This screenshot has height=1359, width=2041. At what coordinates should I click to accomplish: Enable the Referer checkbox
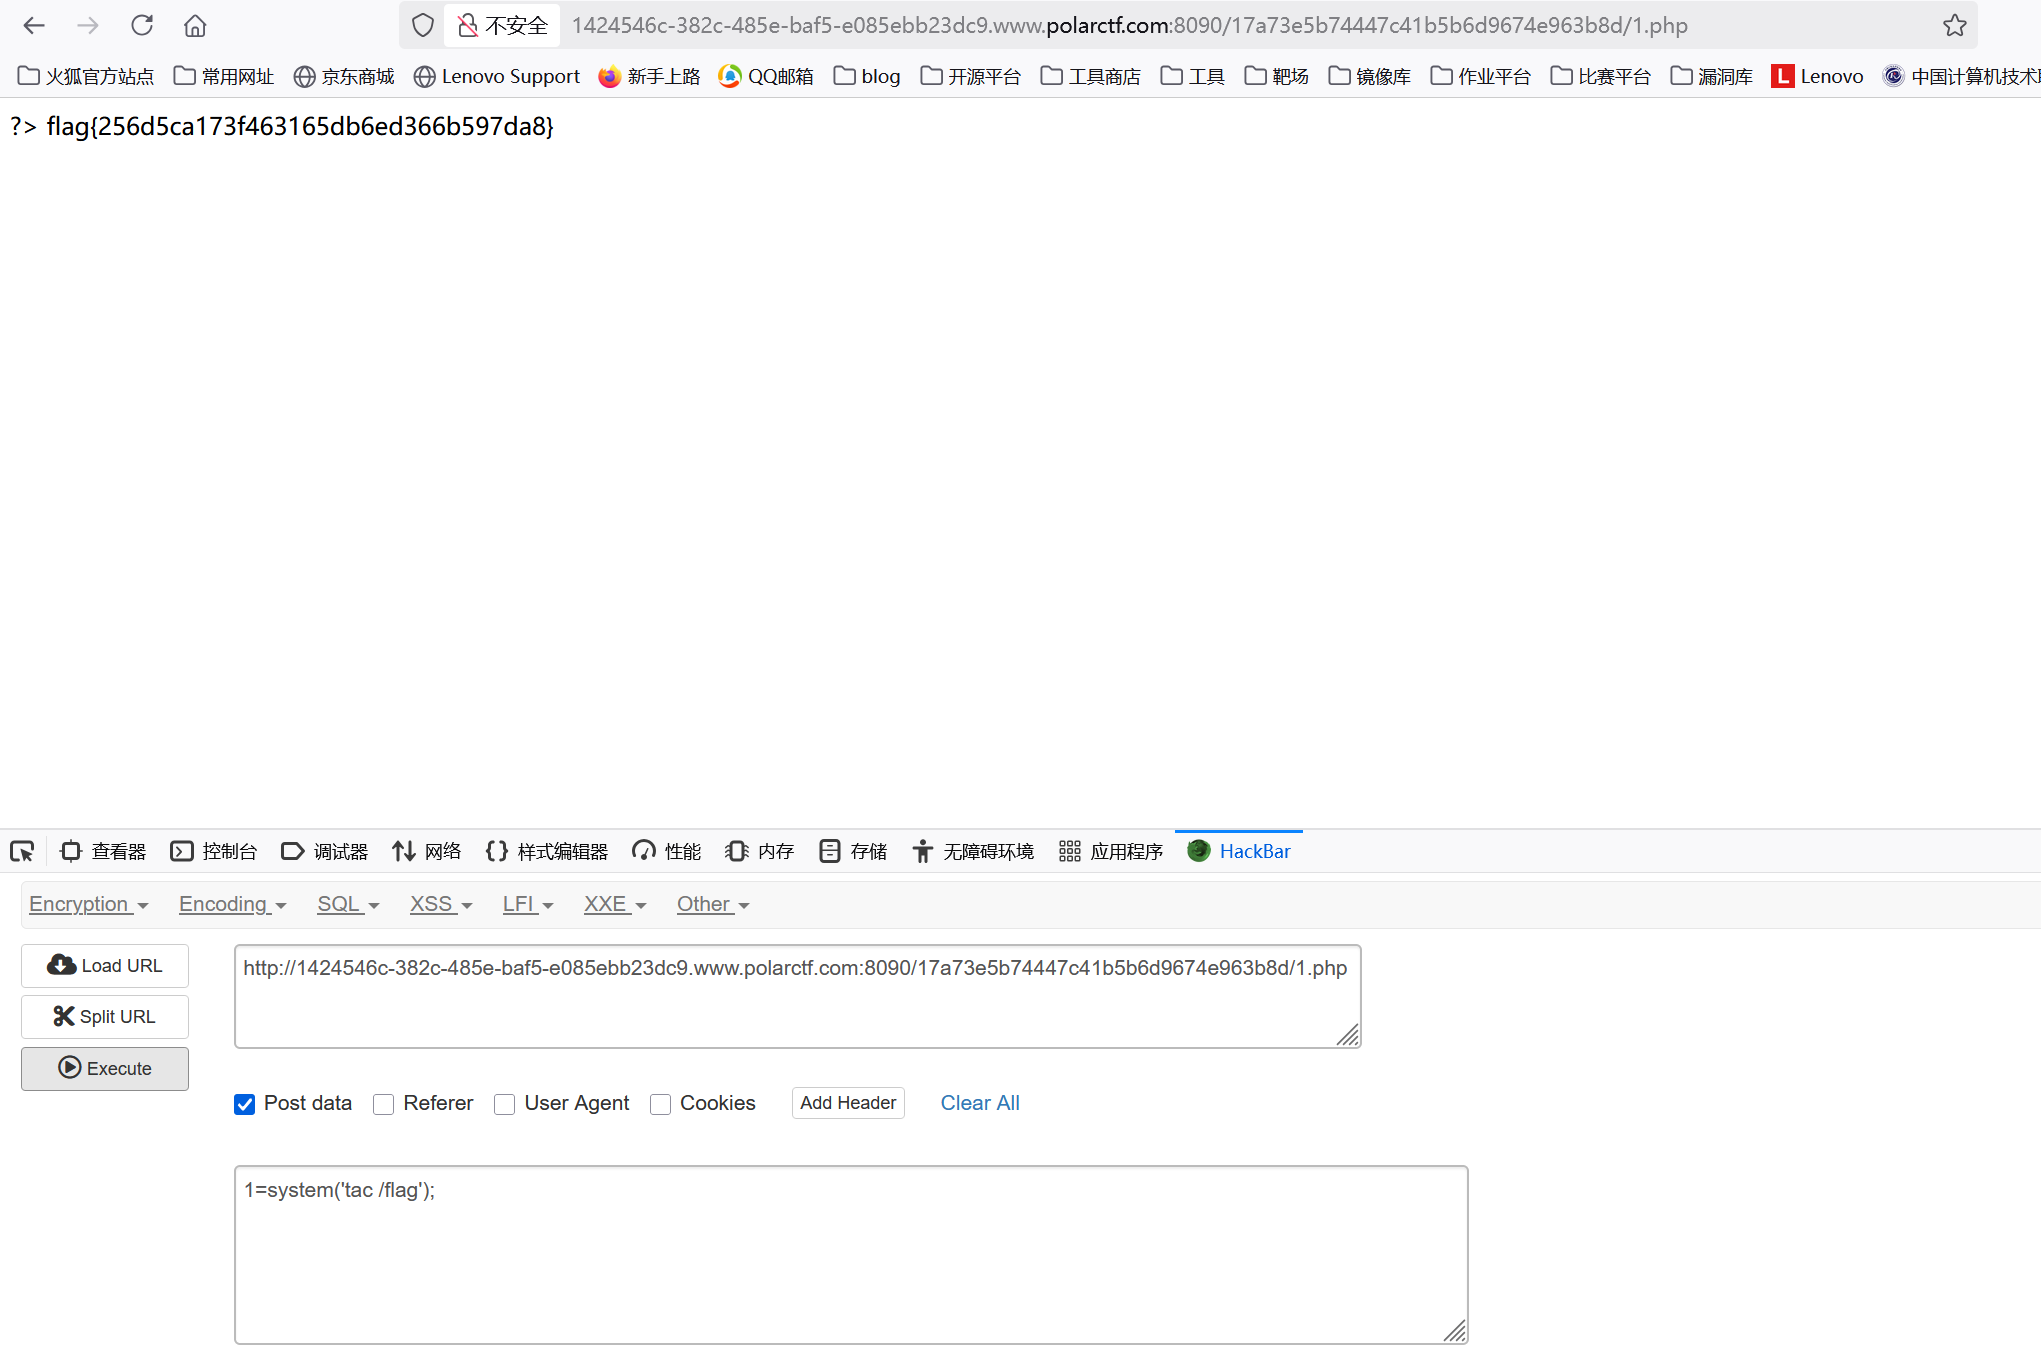click(383, 1104)
